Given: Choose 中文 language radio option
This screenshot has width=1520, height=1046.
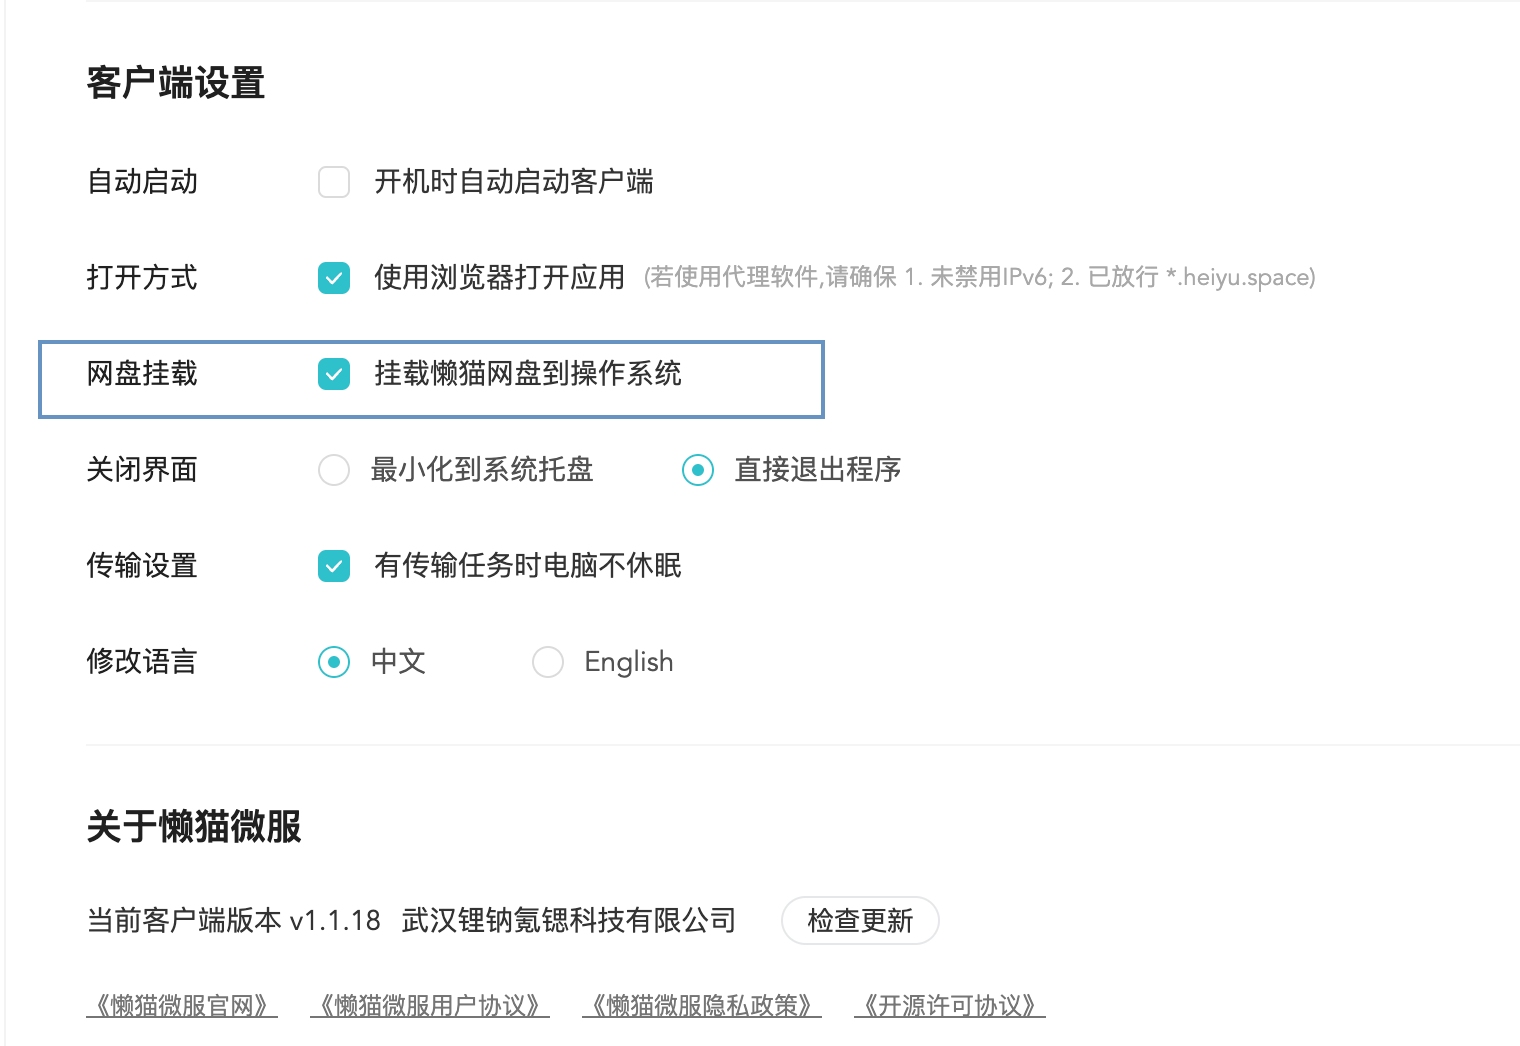Looking at the screenshot, I should (x=334, y=662).
